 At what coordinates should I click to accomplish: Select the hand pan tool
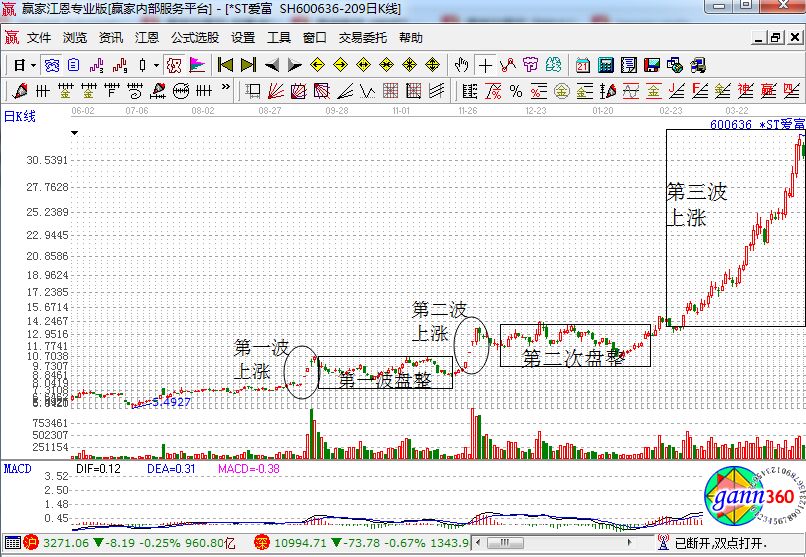click(x=461, y=65)
